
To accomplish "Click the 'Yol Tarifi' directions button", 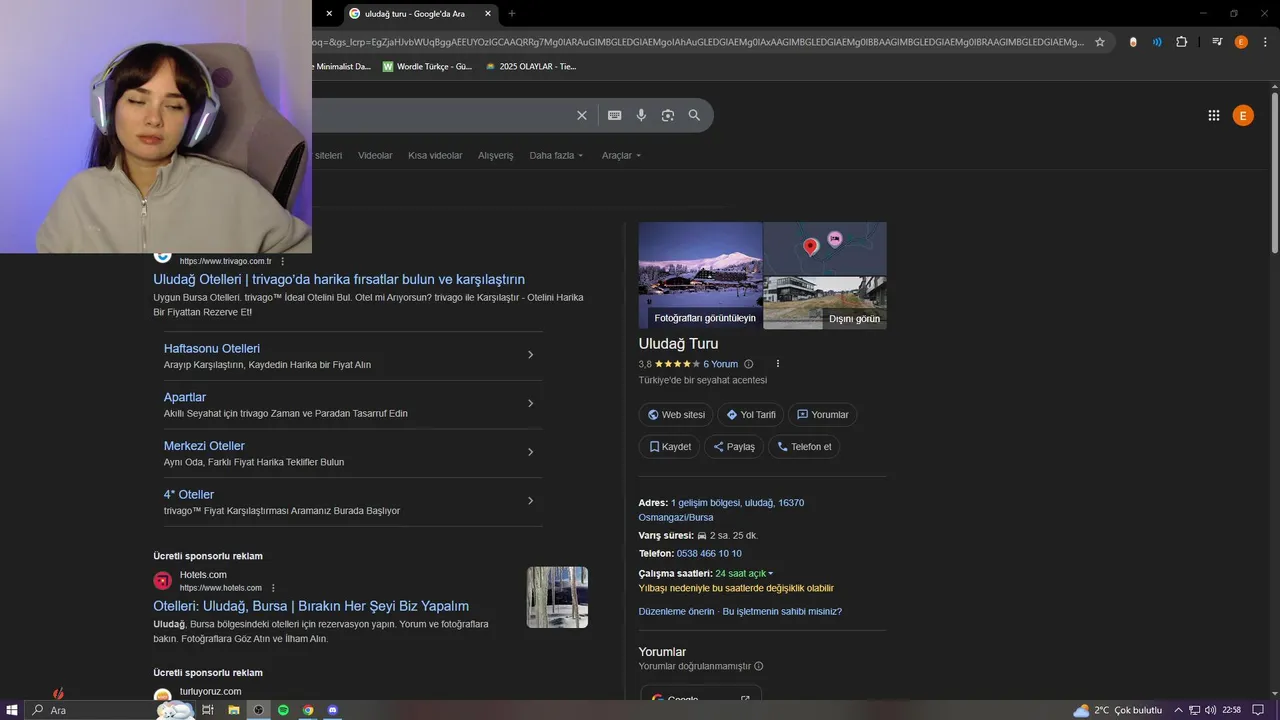I will tap(750, 415).
